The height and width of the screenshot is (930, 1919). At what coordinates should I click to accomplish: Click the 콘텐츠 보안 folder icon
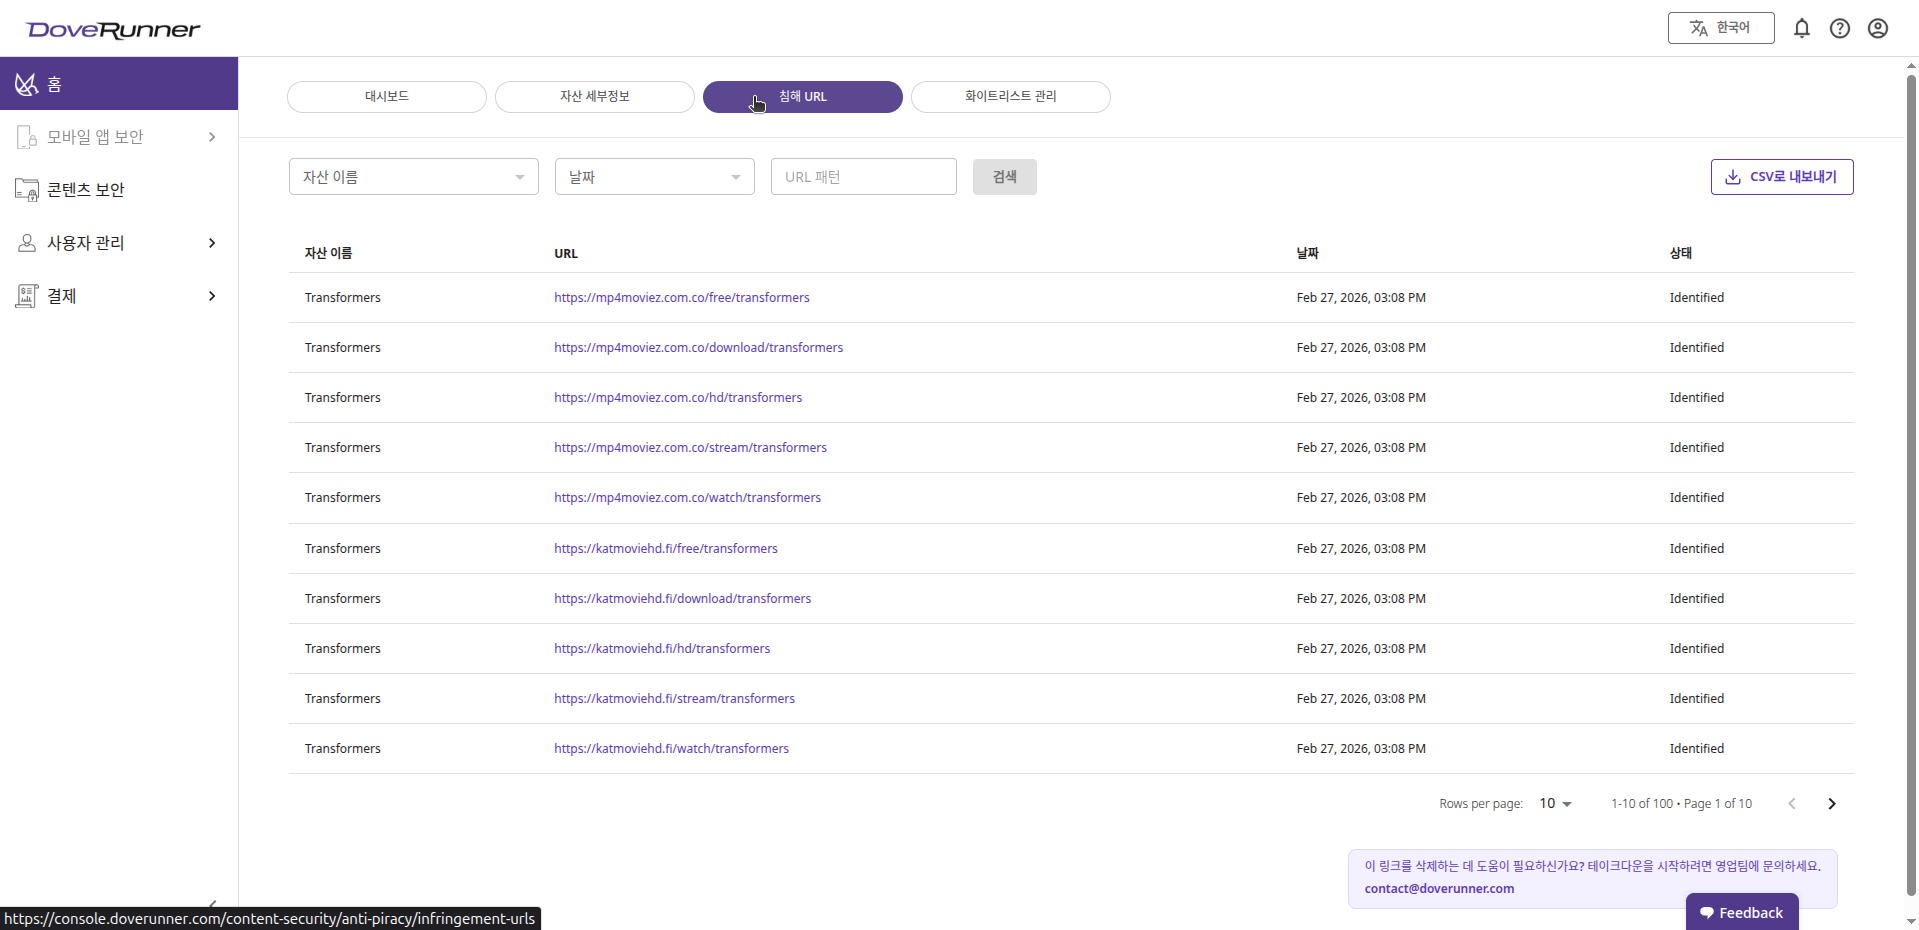point(27,190)
